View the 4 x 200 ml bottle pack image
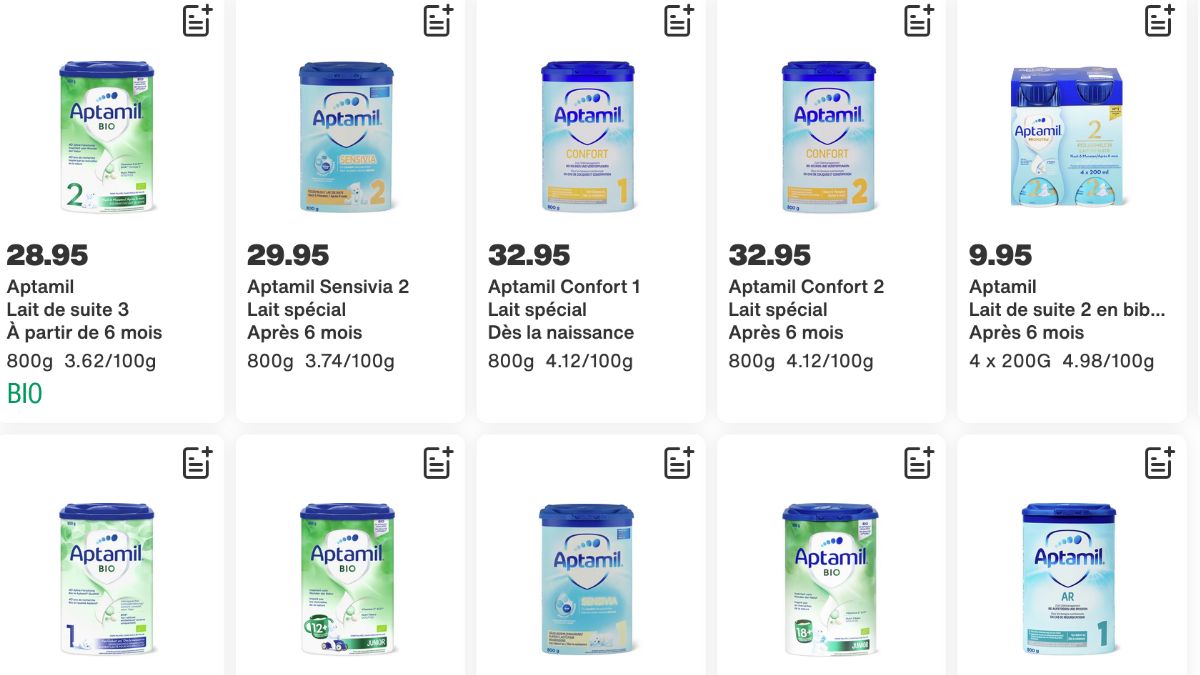Viewport: 1200px width, 675px height. [1068, 137]
